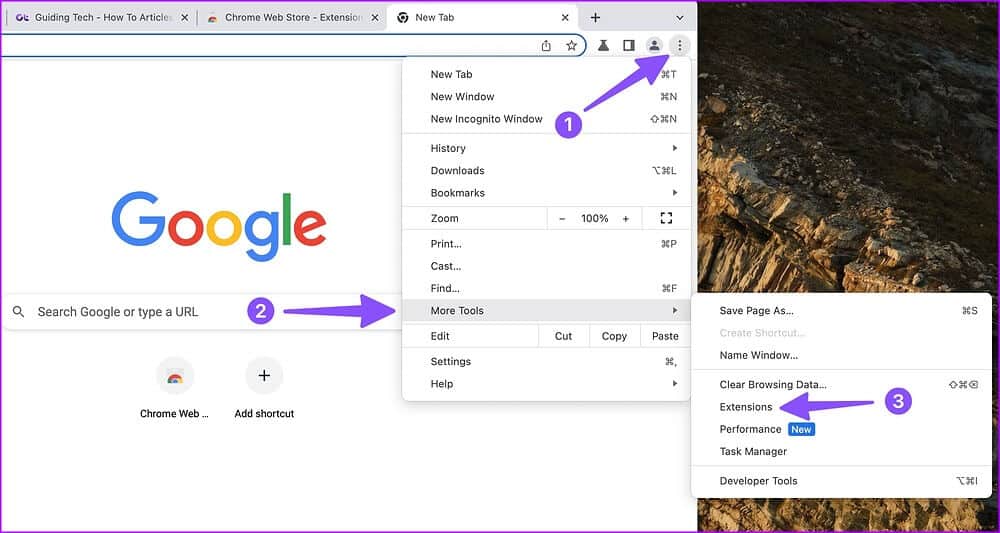Click Paste in the Edit row

click(x=665, y=336)
